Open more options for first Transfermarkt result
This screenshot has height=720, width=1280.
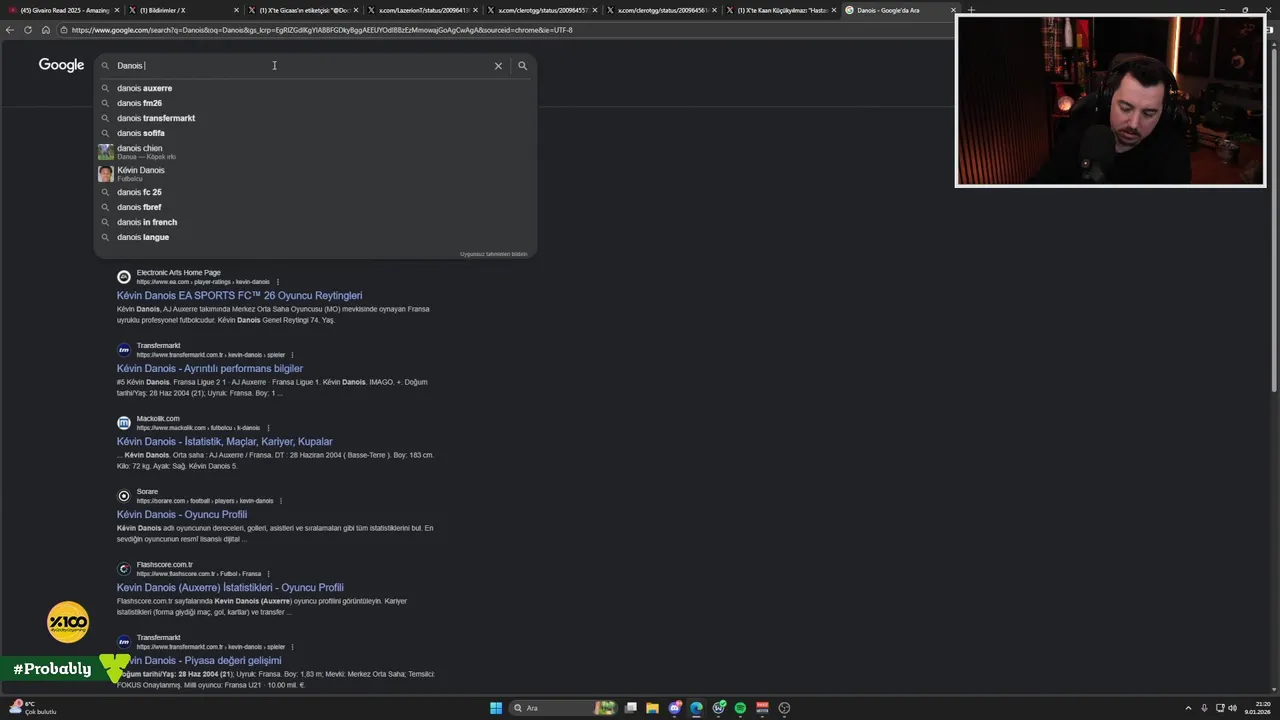(292, 355)
